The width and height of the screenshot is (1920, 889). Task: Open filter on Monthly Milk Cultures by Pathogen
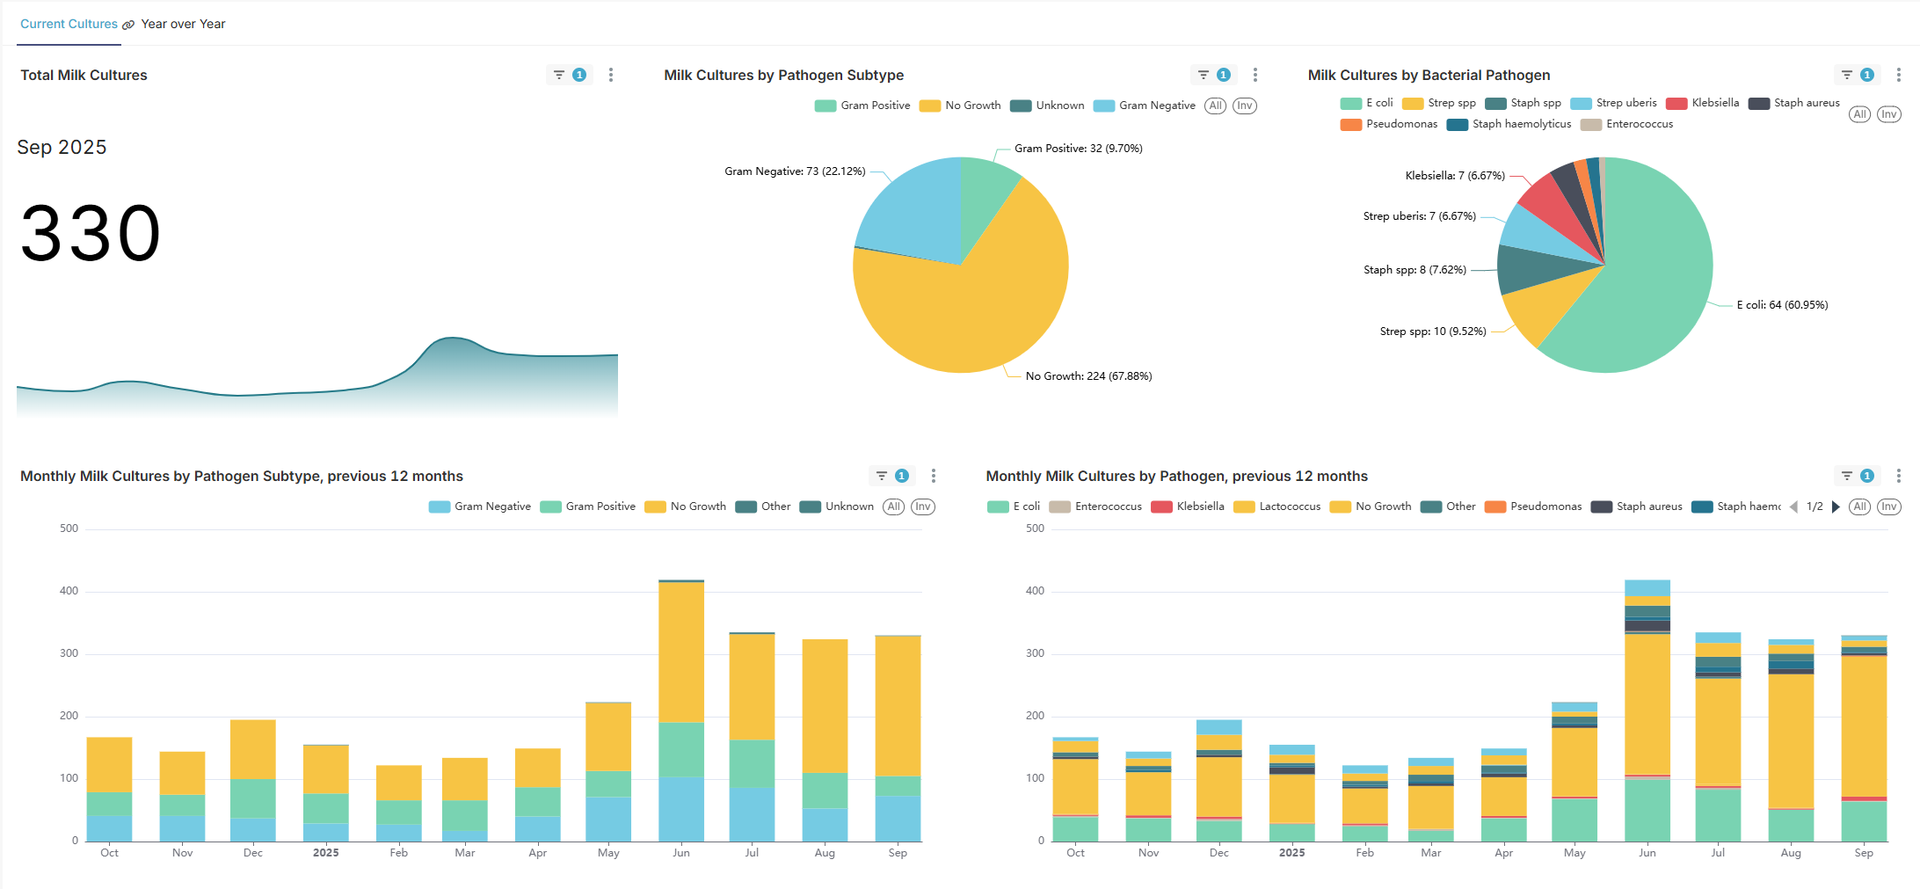[x=1847, y=476]
